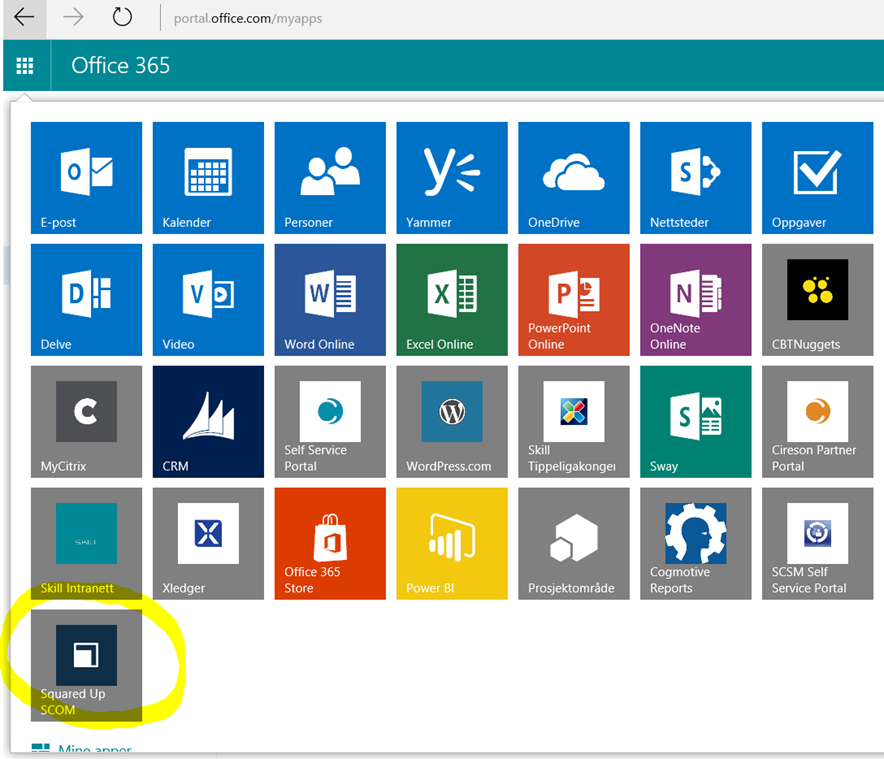This screenshot has width=884, height=759.
Task: Open the Cireson Partner Portal tile
Action: click(817, 421)
